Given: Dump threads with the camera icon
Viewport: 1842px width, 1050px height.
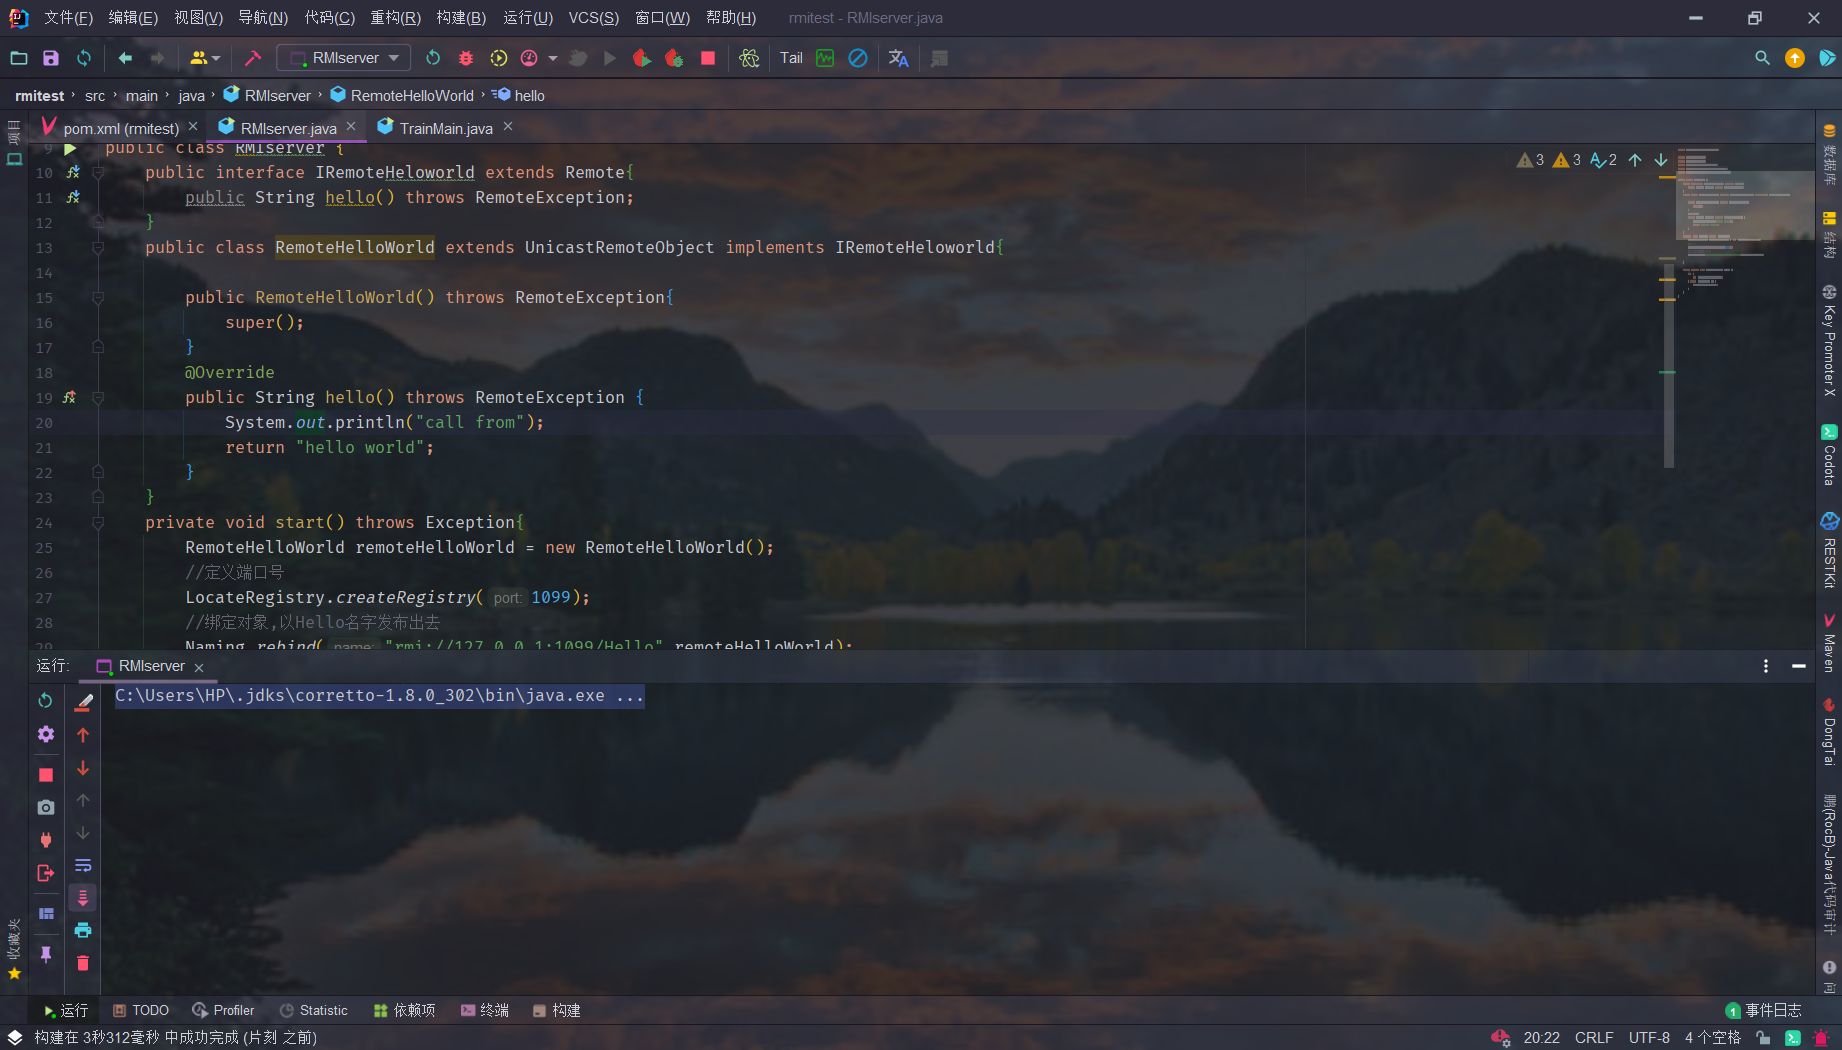Looking at the screenshot, I should 45,807.
